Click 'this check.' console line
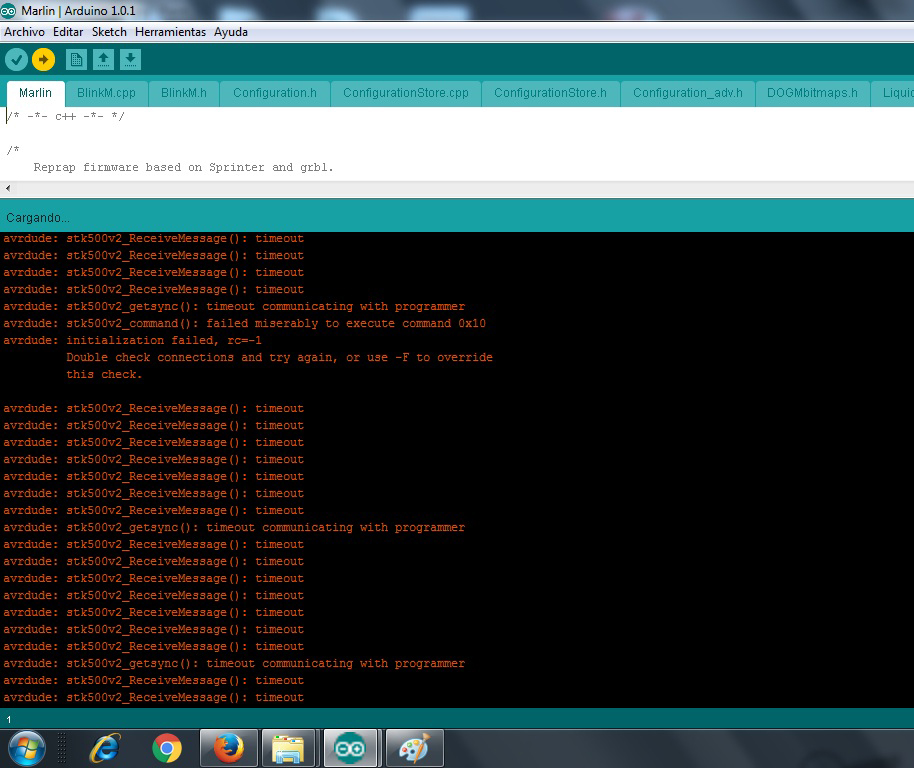Image resolution: width=914 pixels, height=768 pixels. 104,374
